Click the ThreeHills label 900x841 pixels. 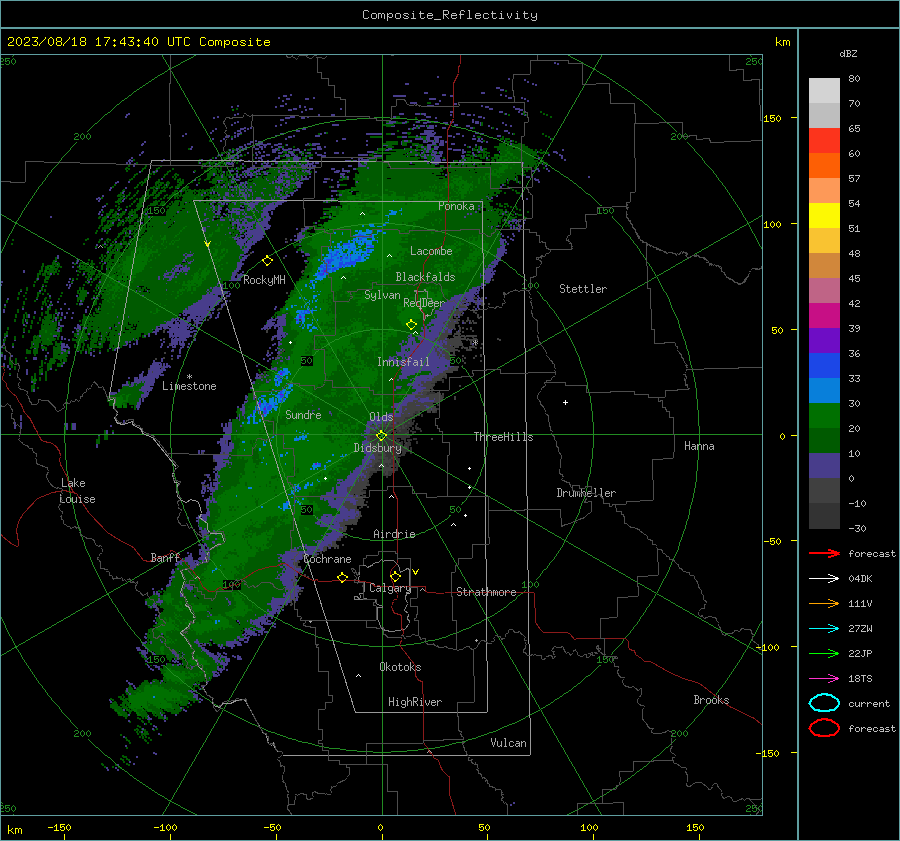[503, 437]
